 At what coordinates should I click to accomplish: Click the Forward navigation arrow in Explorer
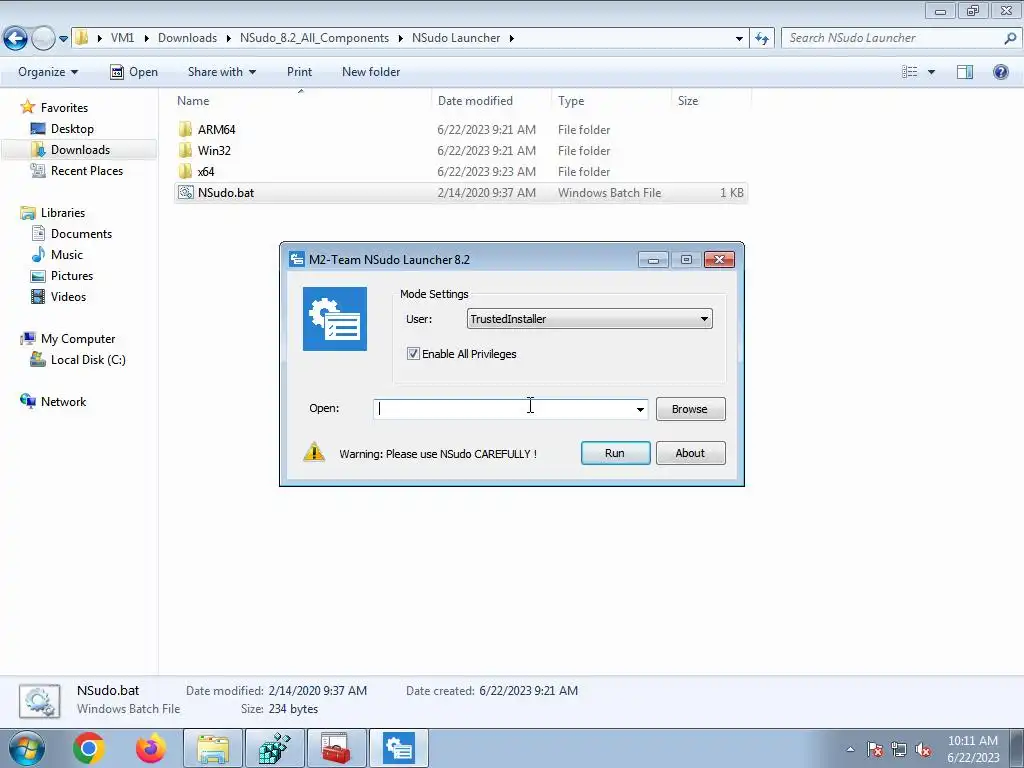[43, 39]
